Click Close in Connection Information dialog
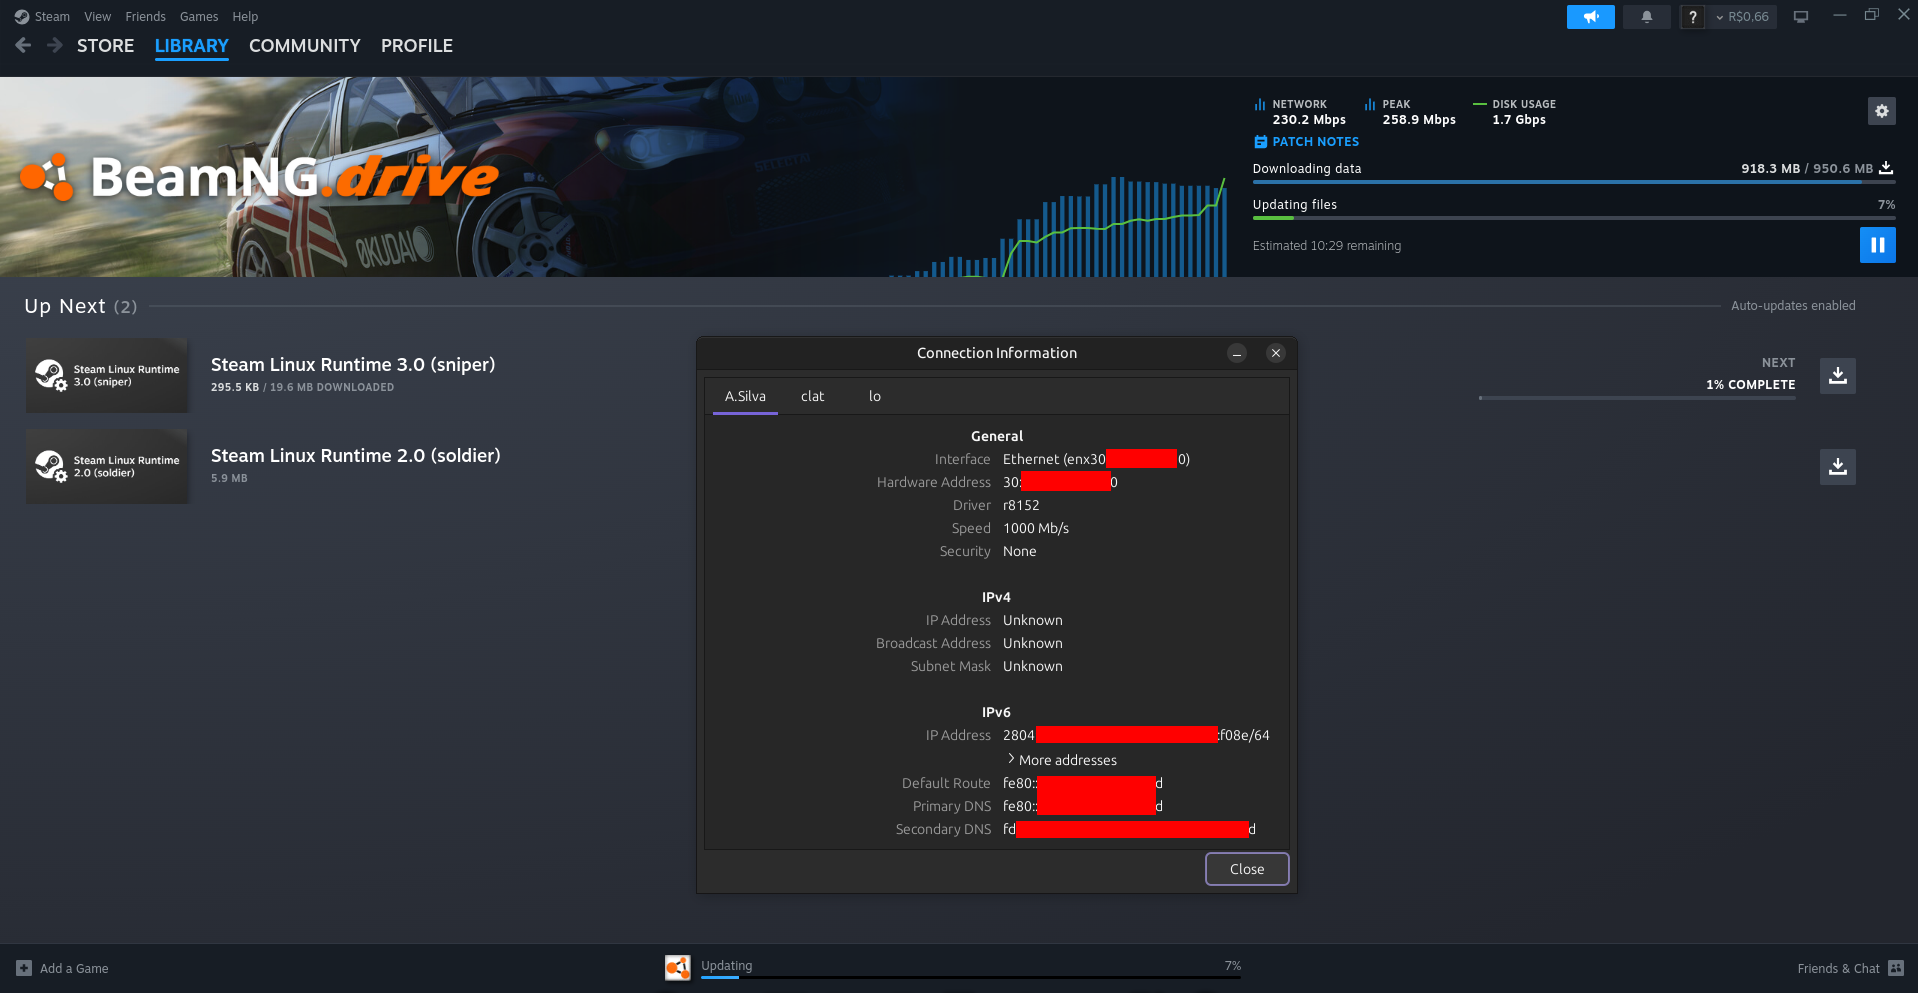The width and height of the screenshot is (1918, 993). pos(1247,869)
